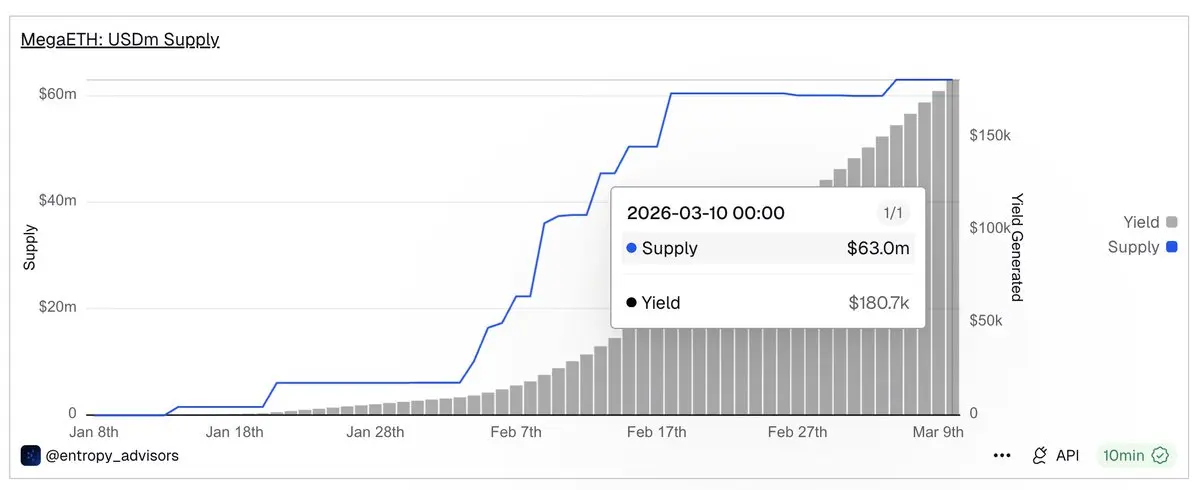
Task: Click the 1/1 pager in tooltip
Action: [x=890, y=213]
